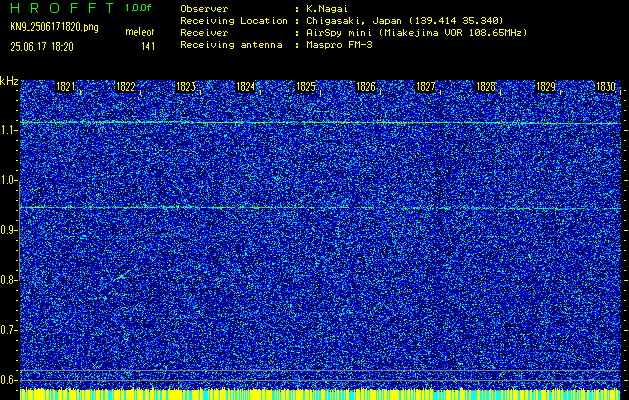Select the count value 141
Screen dimensions: 629x400
pyautogui.click(x=148, y=47)
